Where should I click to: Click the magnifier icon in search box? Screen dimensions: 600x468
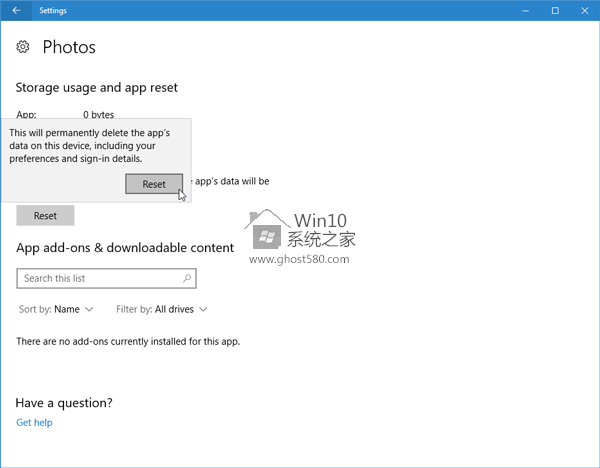pyautogui.click(x=187, y=278)
